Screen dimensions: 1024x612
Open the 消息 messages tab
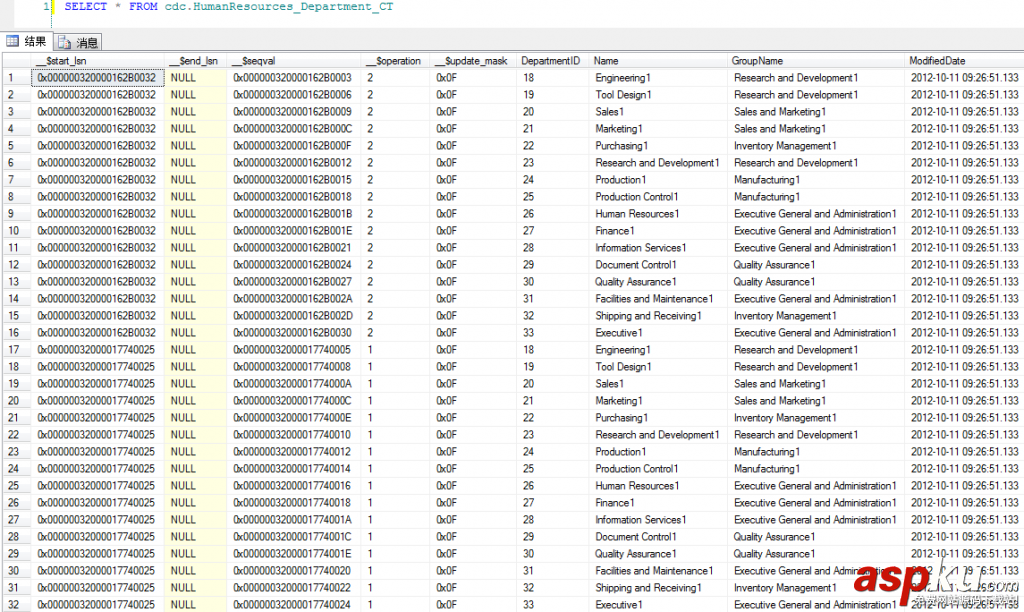click(78, 42)
